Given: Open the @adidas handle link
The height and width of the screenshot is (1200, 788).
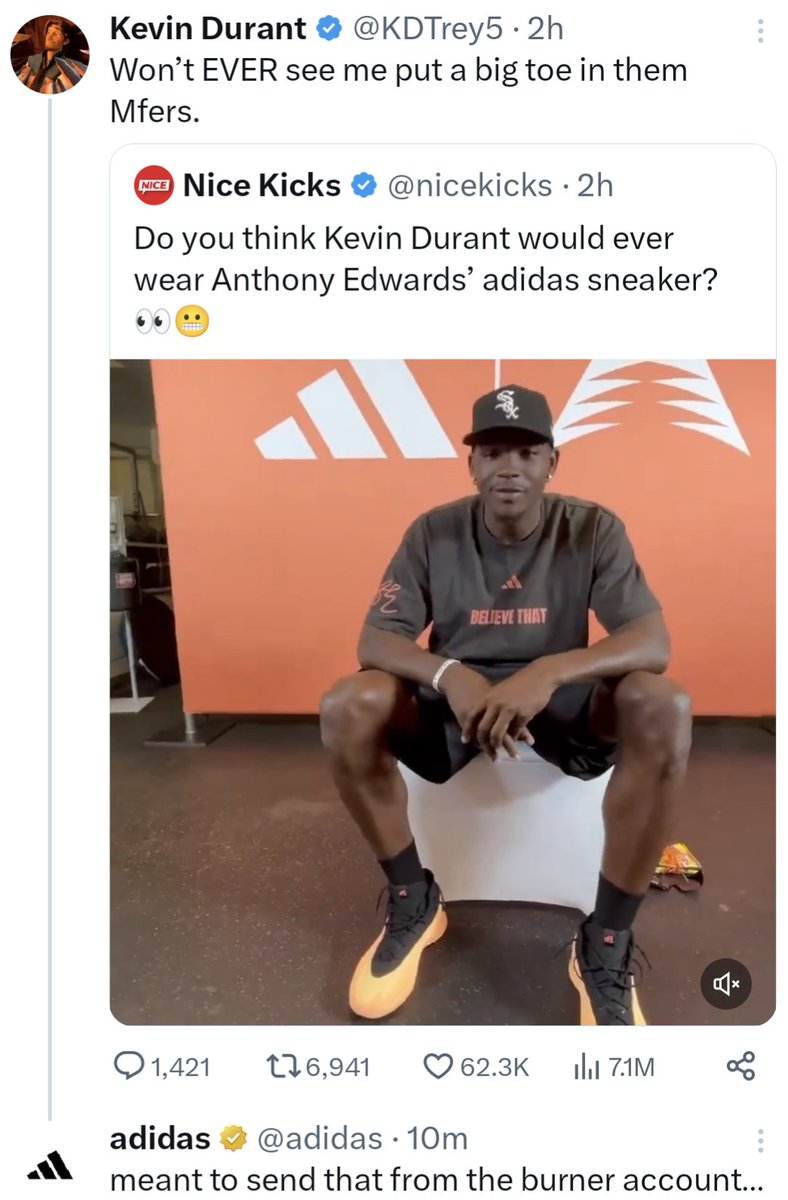Looking at the screenshot, I should coord(320,1138).
